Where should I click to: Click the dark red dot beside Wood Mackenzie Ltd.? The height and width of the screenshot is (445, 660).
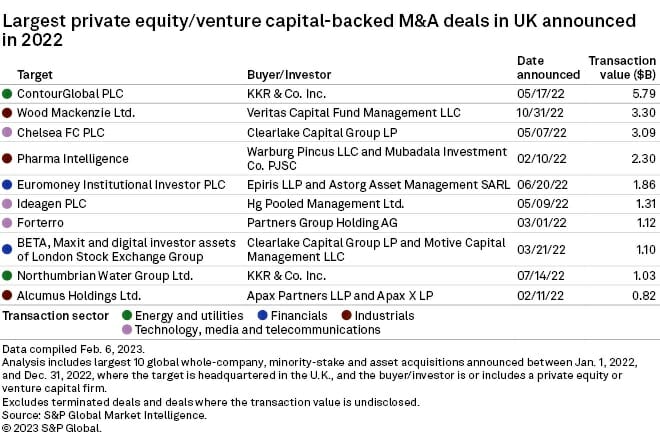[8, 113]
